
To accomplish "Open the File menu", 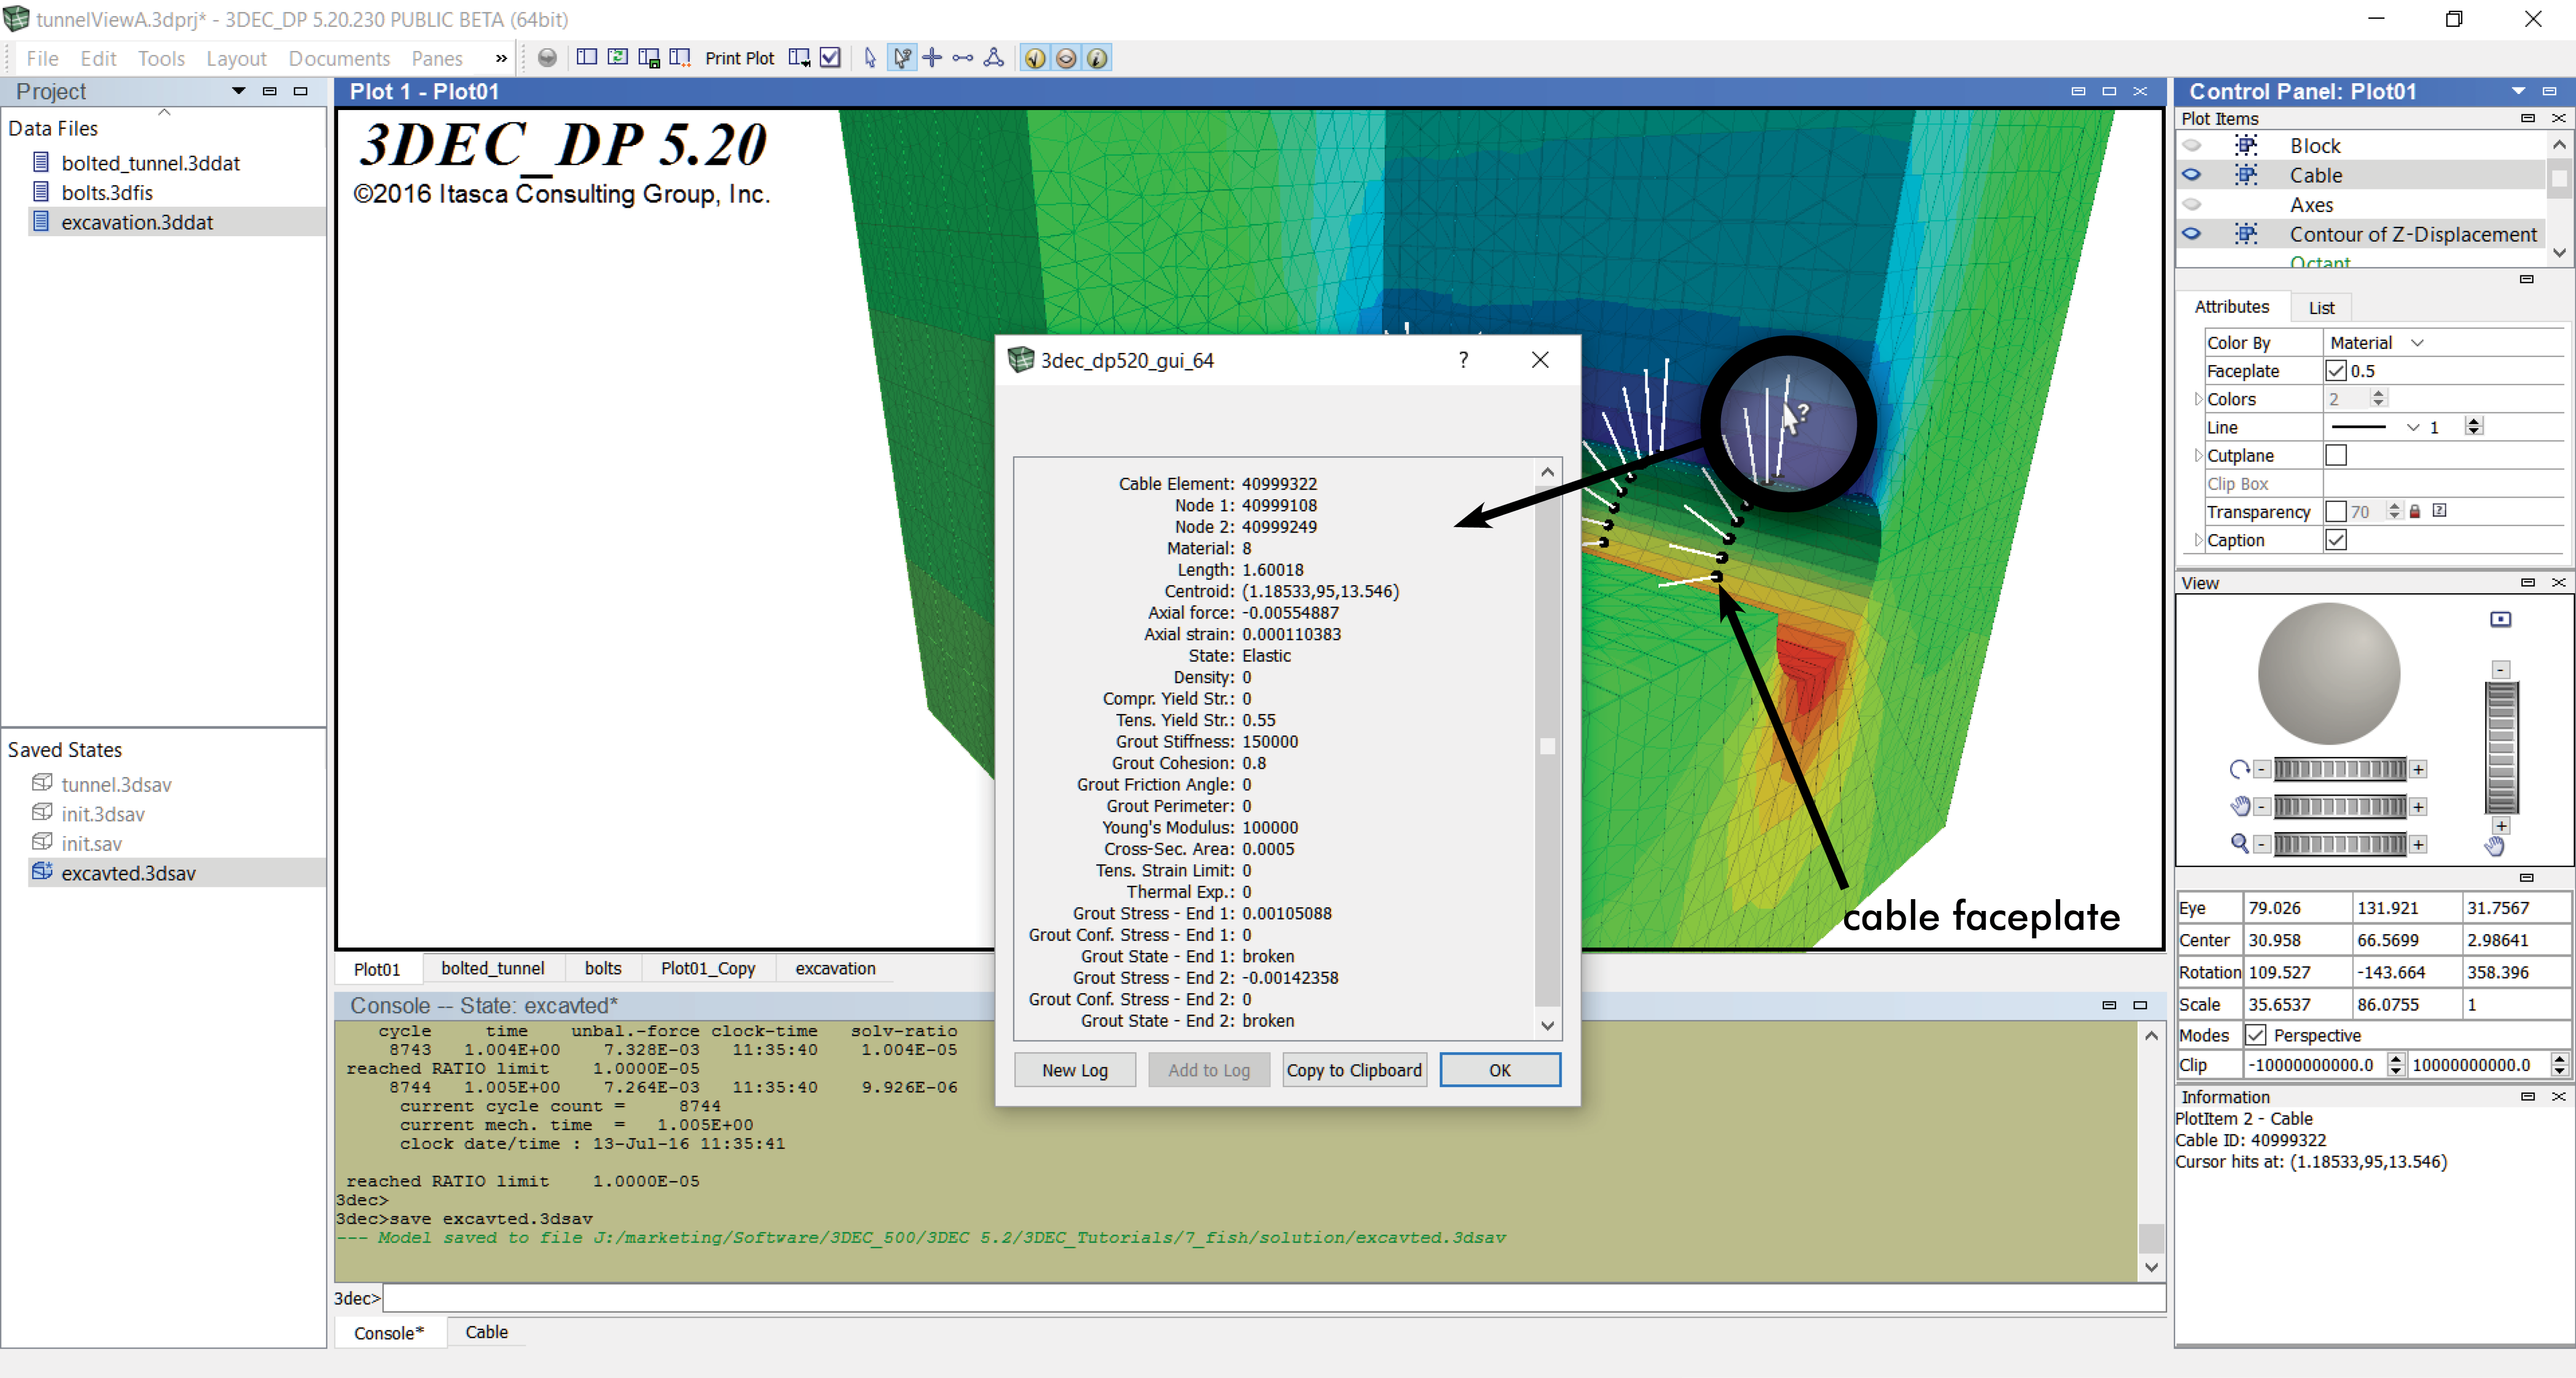I will [x=42, y=58].
